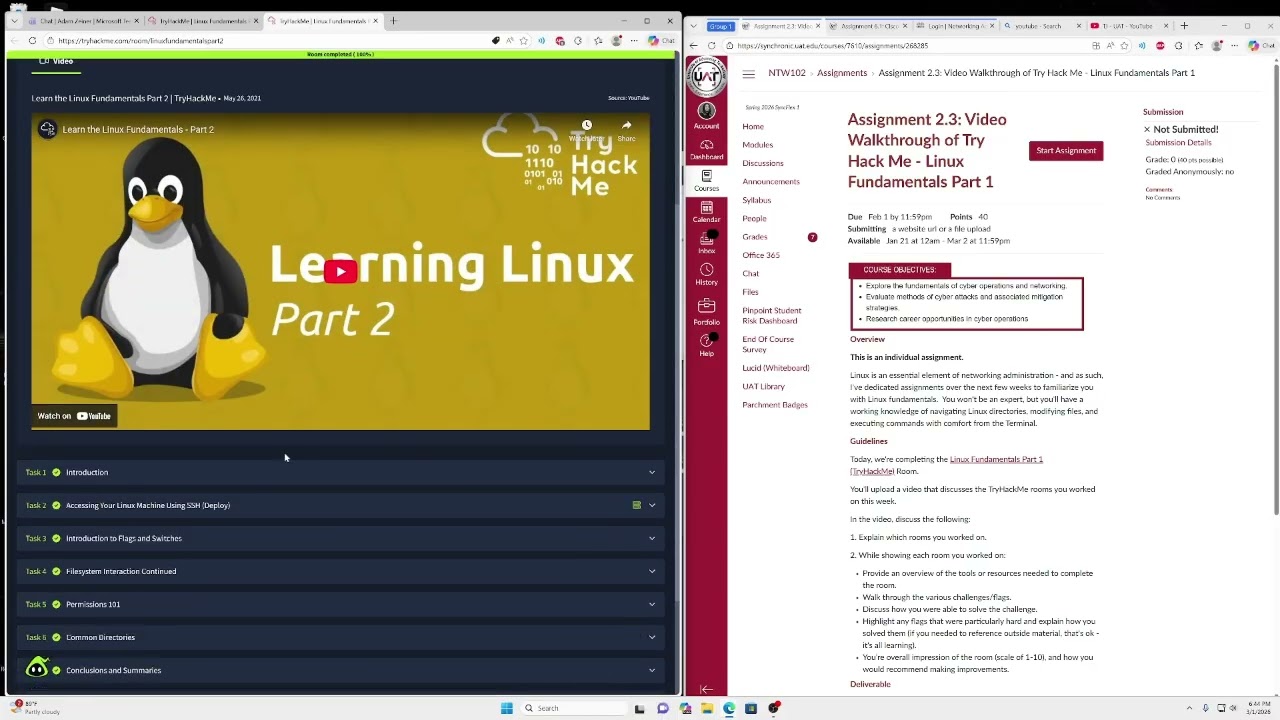The image size is (1280, 720).
Task: Open tab list dropdown in TryHackMe window
Action: (14, 21)
